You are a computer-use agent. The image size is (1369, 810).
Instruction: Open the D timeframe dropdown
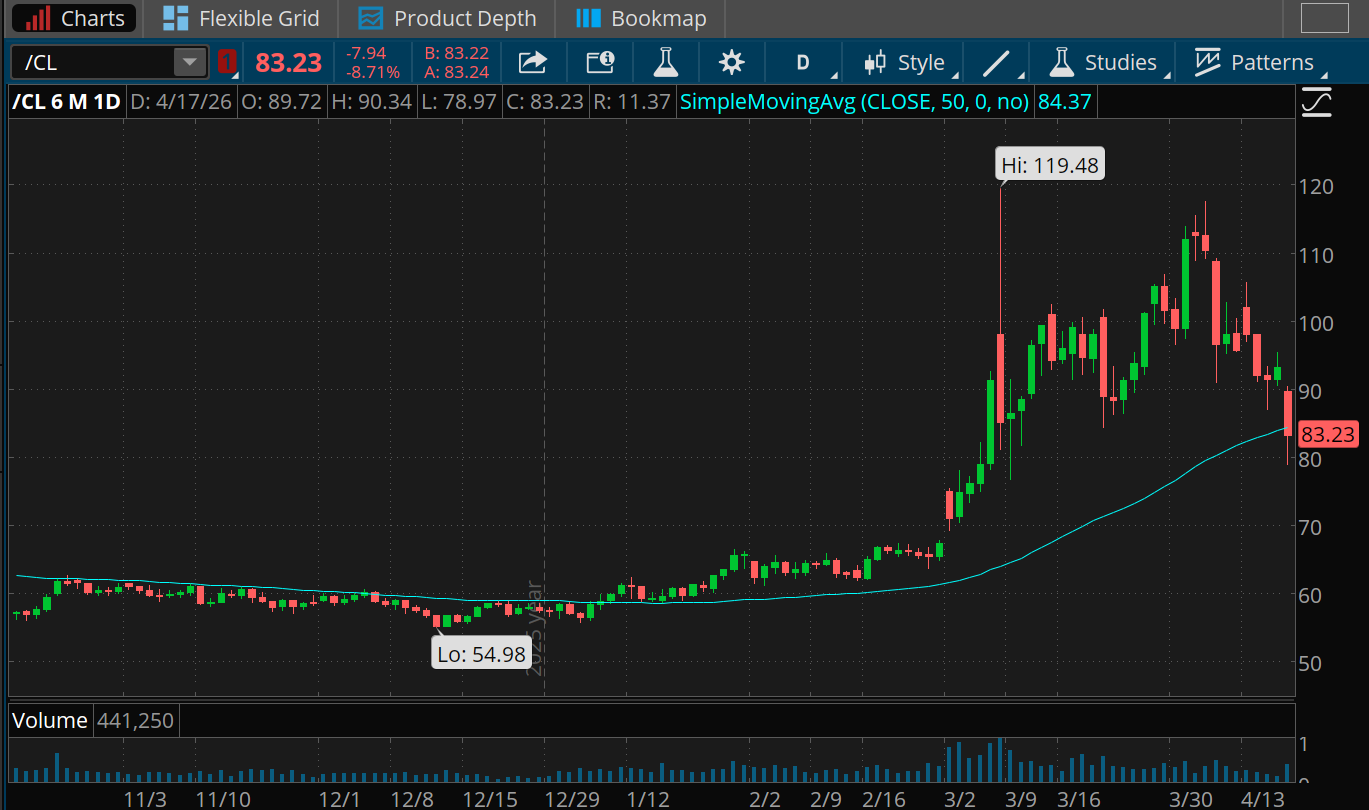click(803, 63)
